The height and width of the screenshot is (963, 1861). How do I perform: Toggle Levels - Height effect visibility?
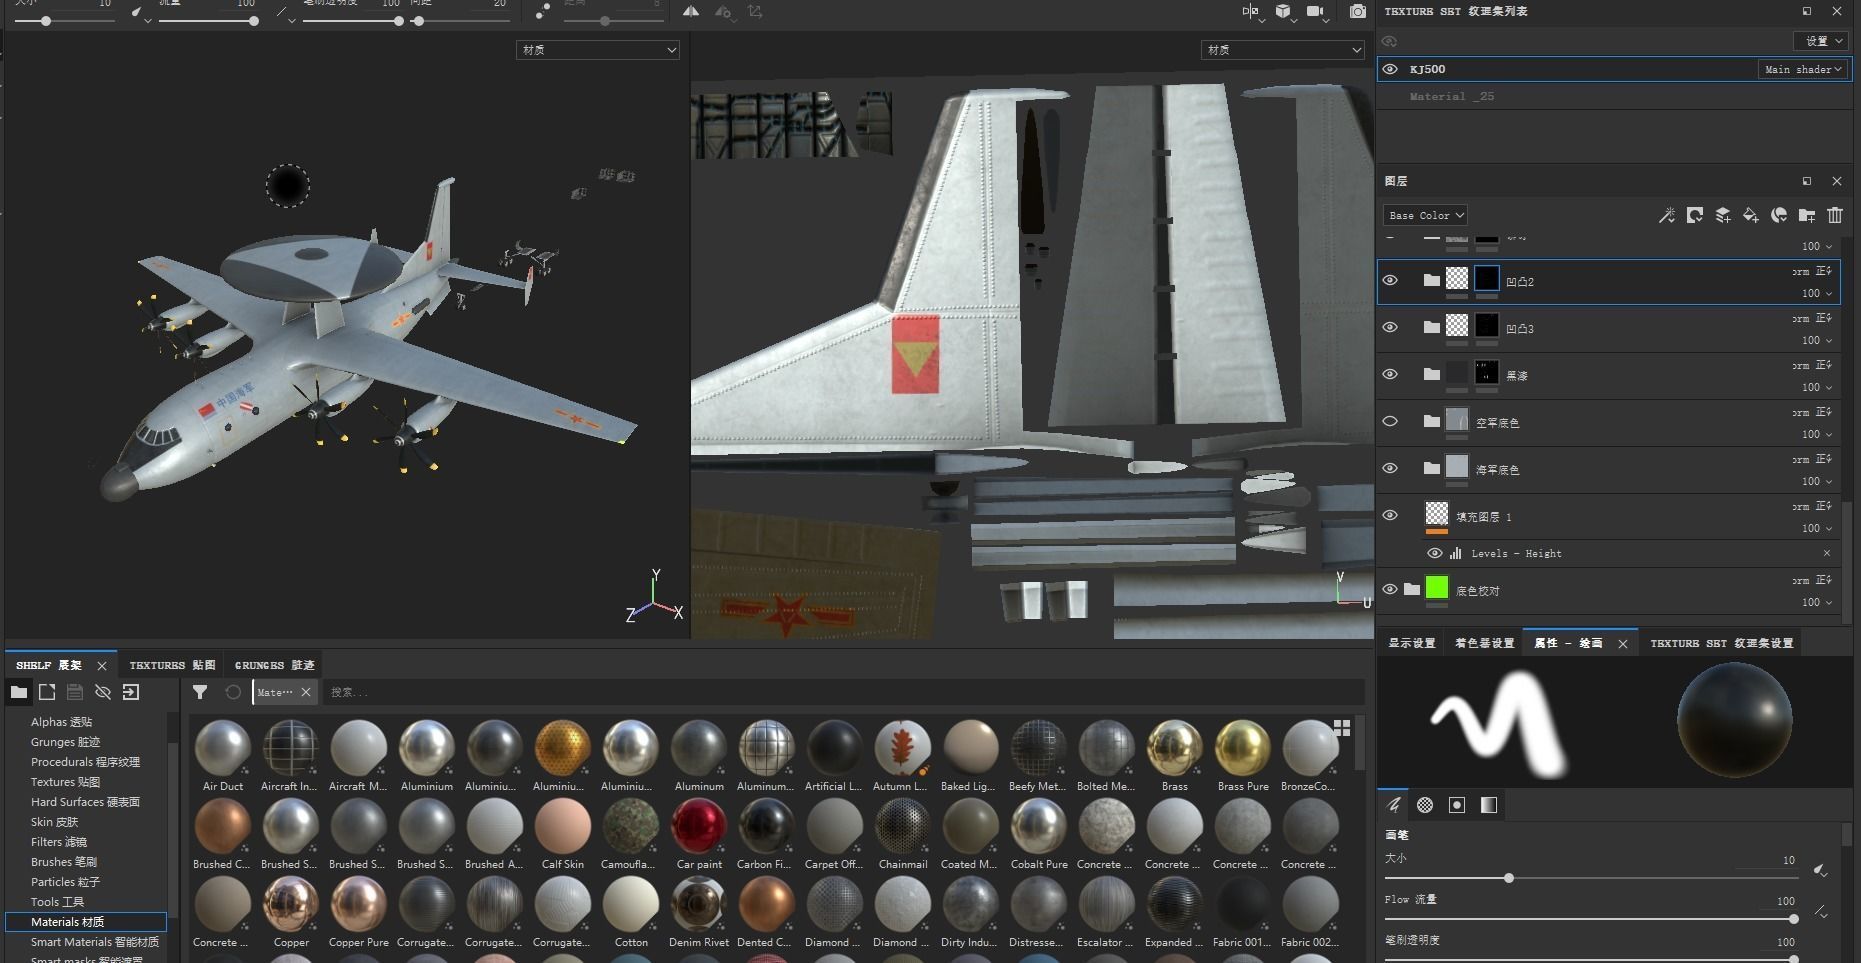1434,553
